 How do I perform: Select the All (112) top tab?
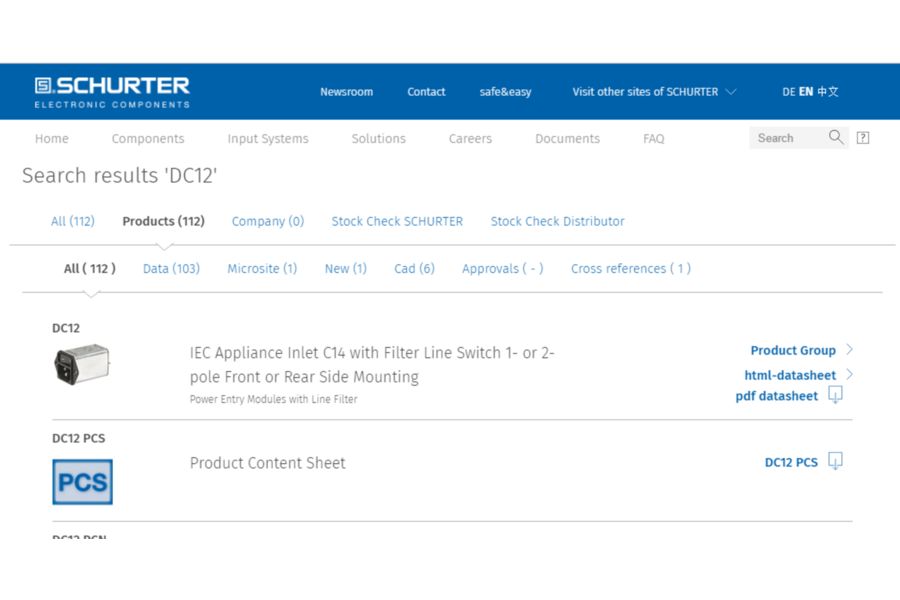point(73,221)
